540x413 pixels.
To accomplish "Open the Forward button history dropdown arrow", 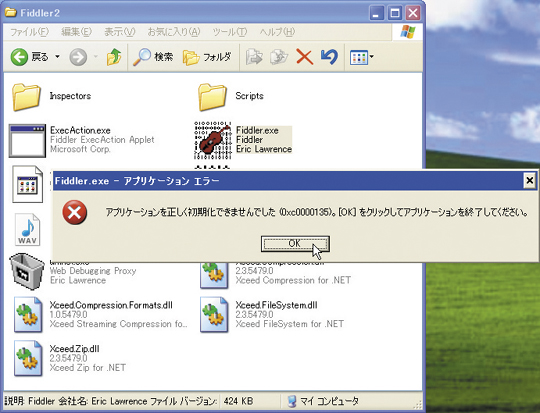I will 96,56.
